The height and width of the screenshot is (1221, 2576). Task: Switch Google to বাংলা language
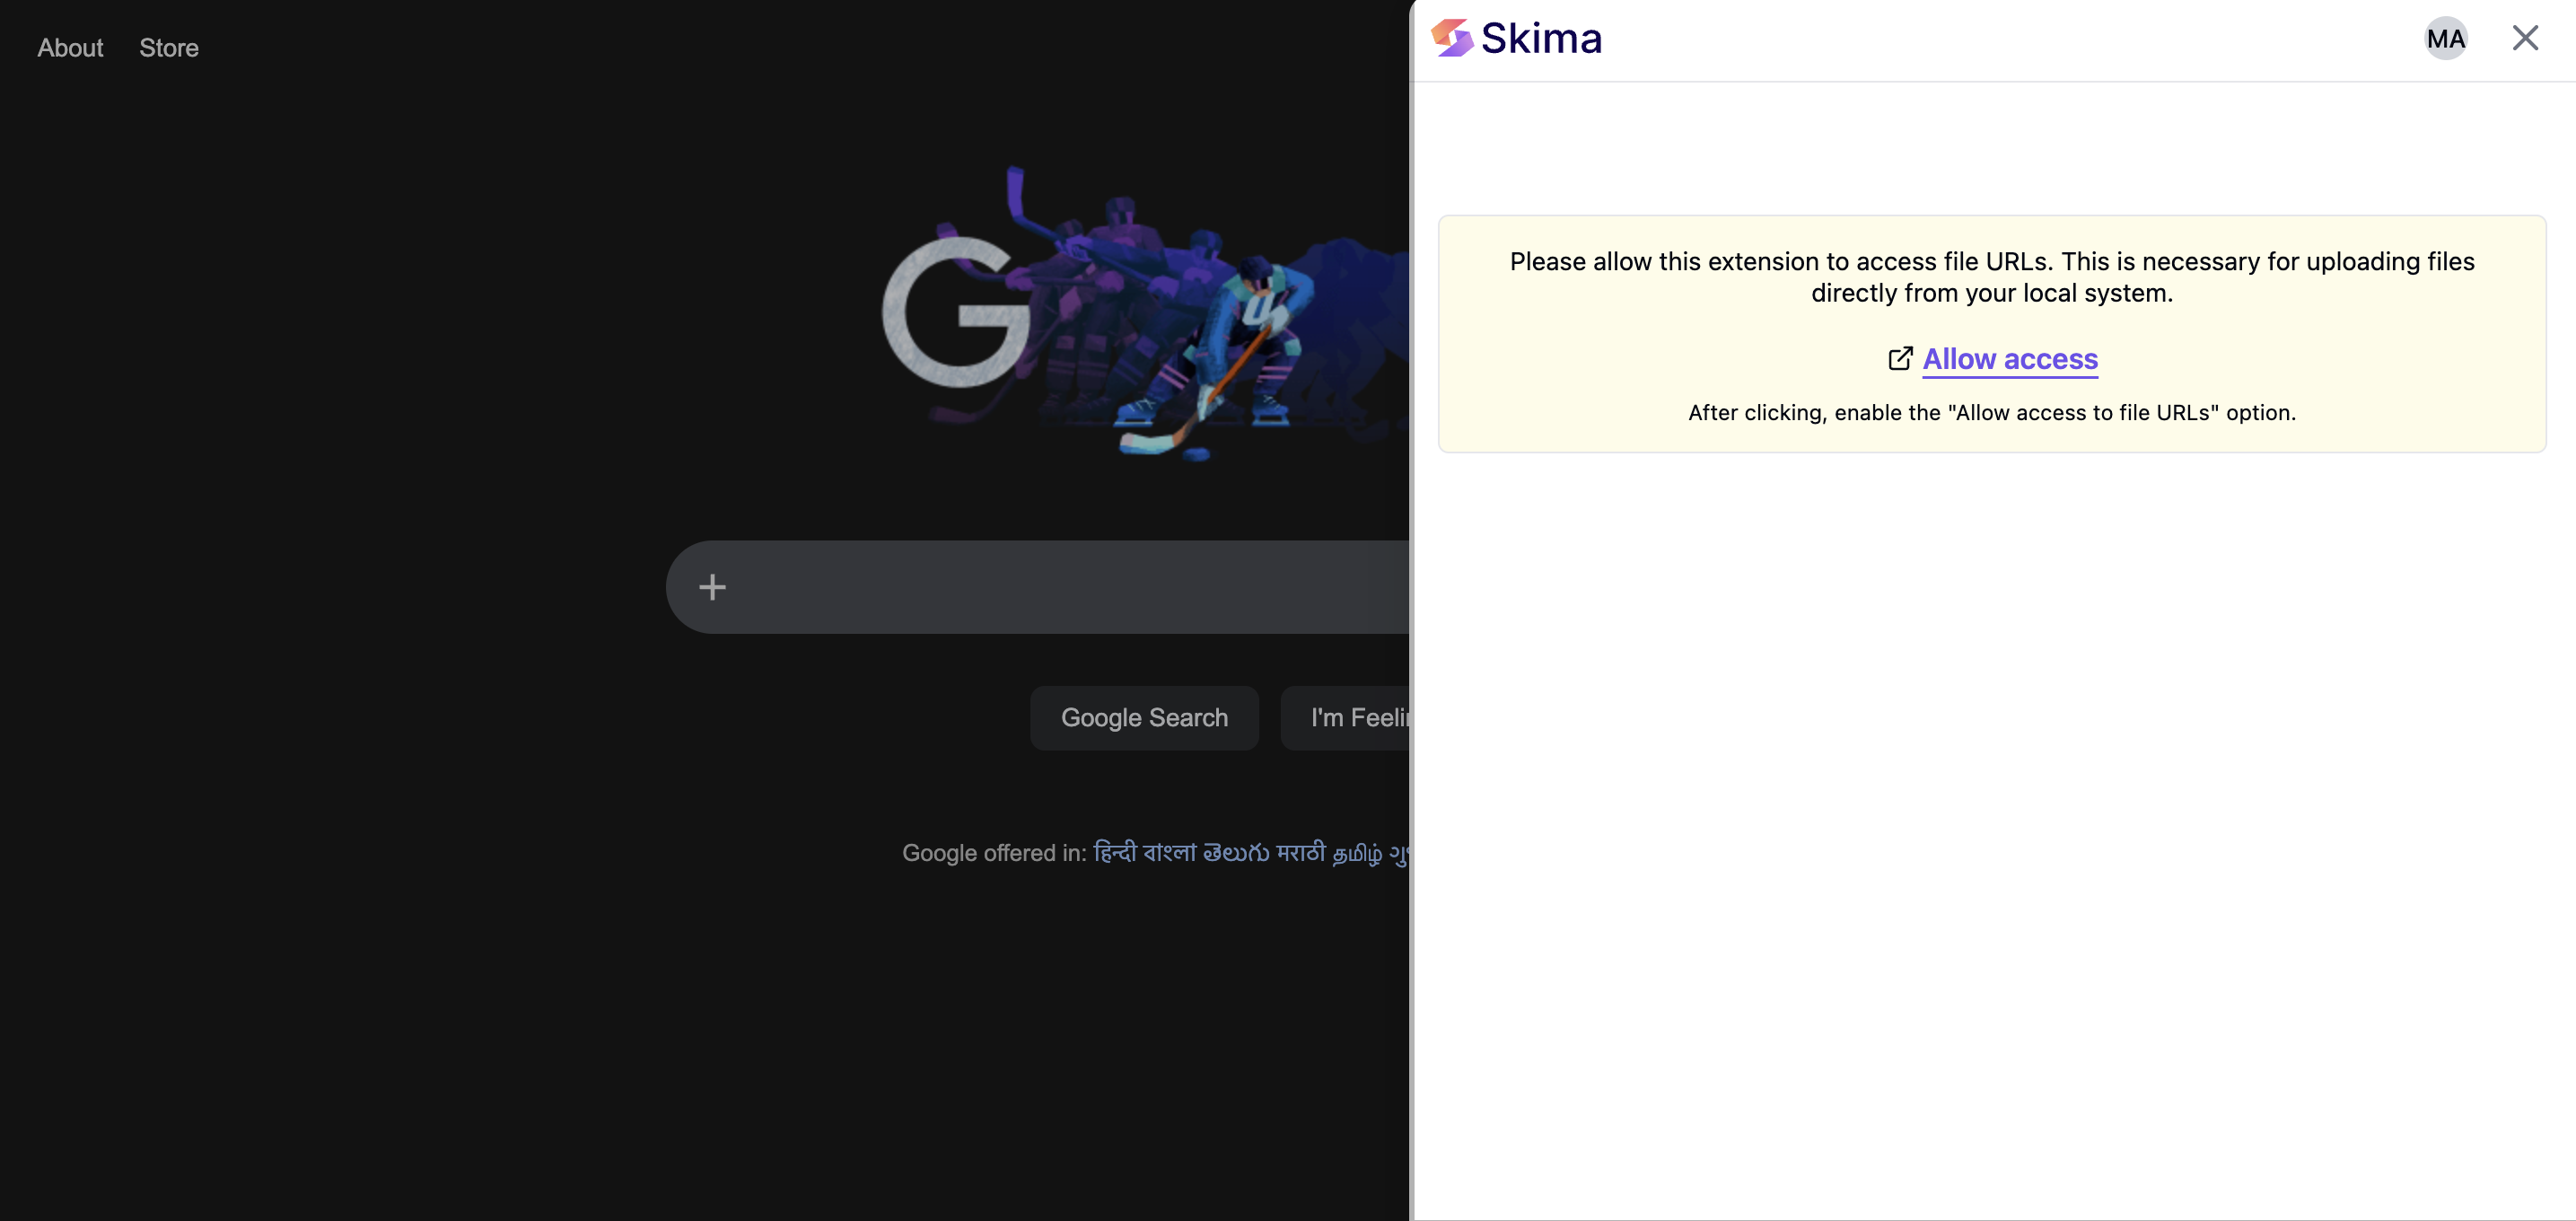[x=1169, y=853]
